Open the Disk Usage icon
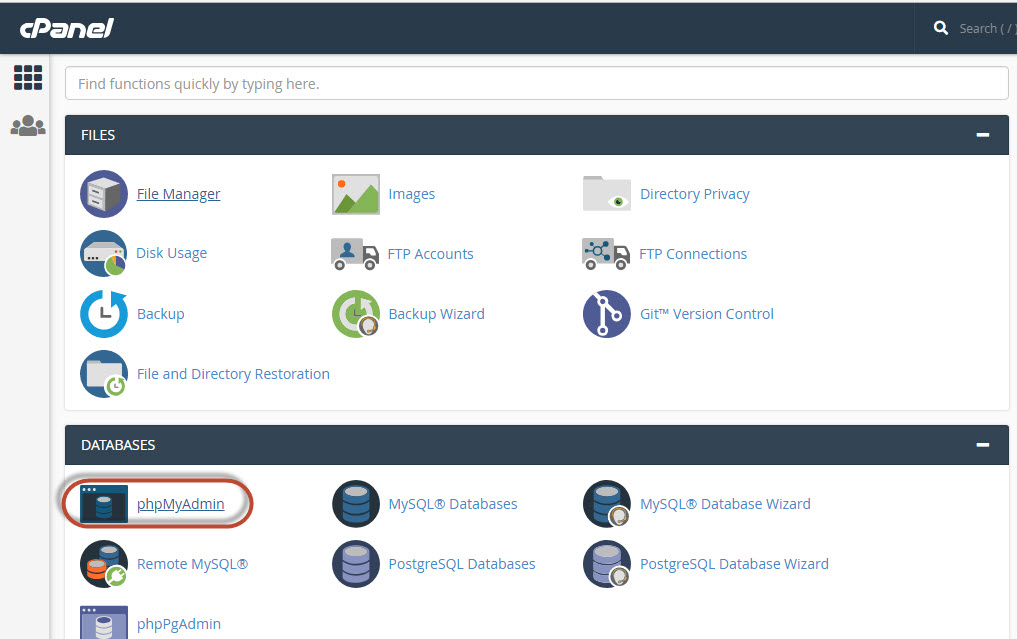Image resolution: width=1017 pixels, height=639 pixels. point(104,254)
